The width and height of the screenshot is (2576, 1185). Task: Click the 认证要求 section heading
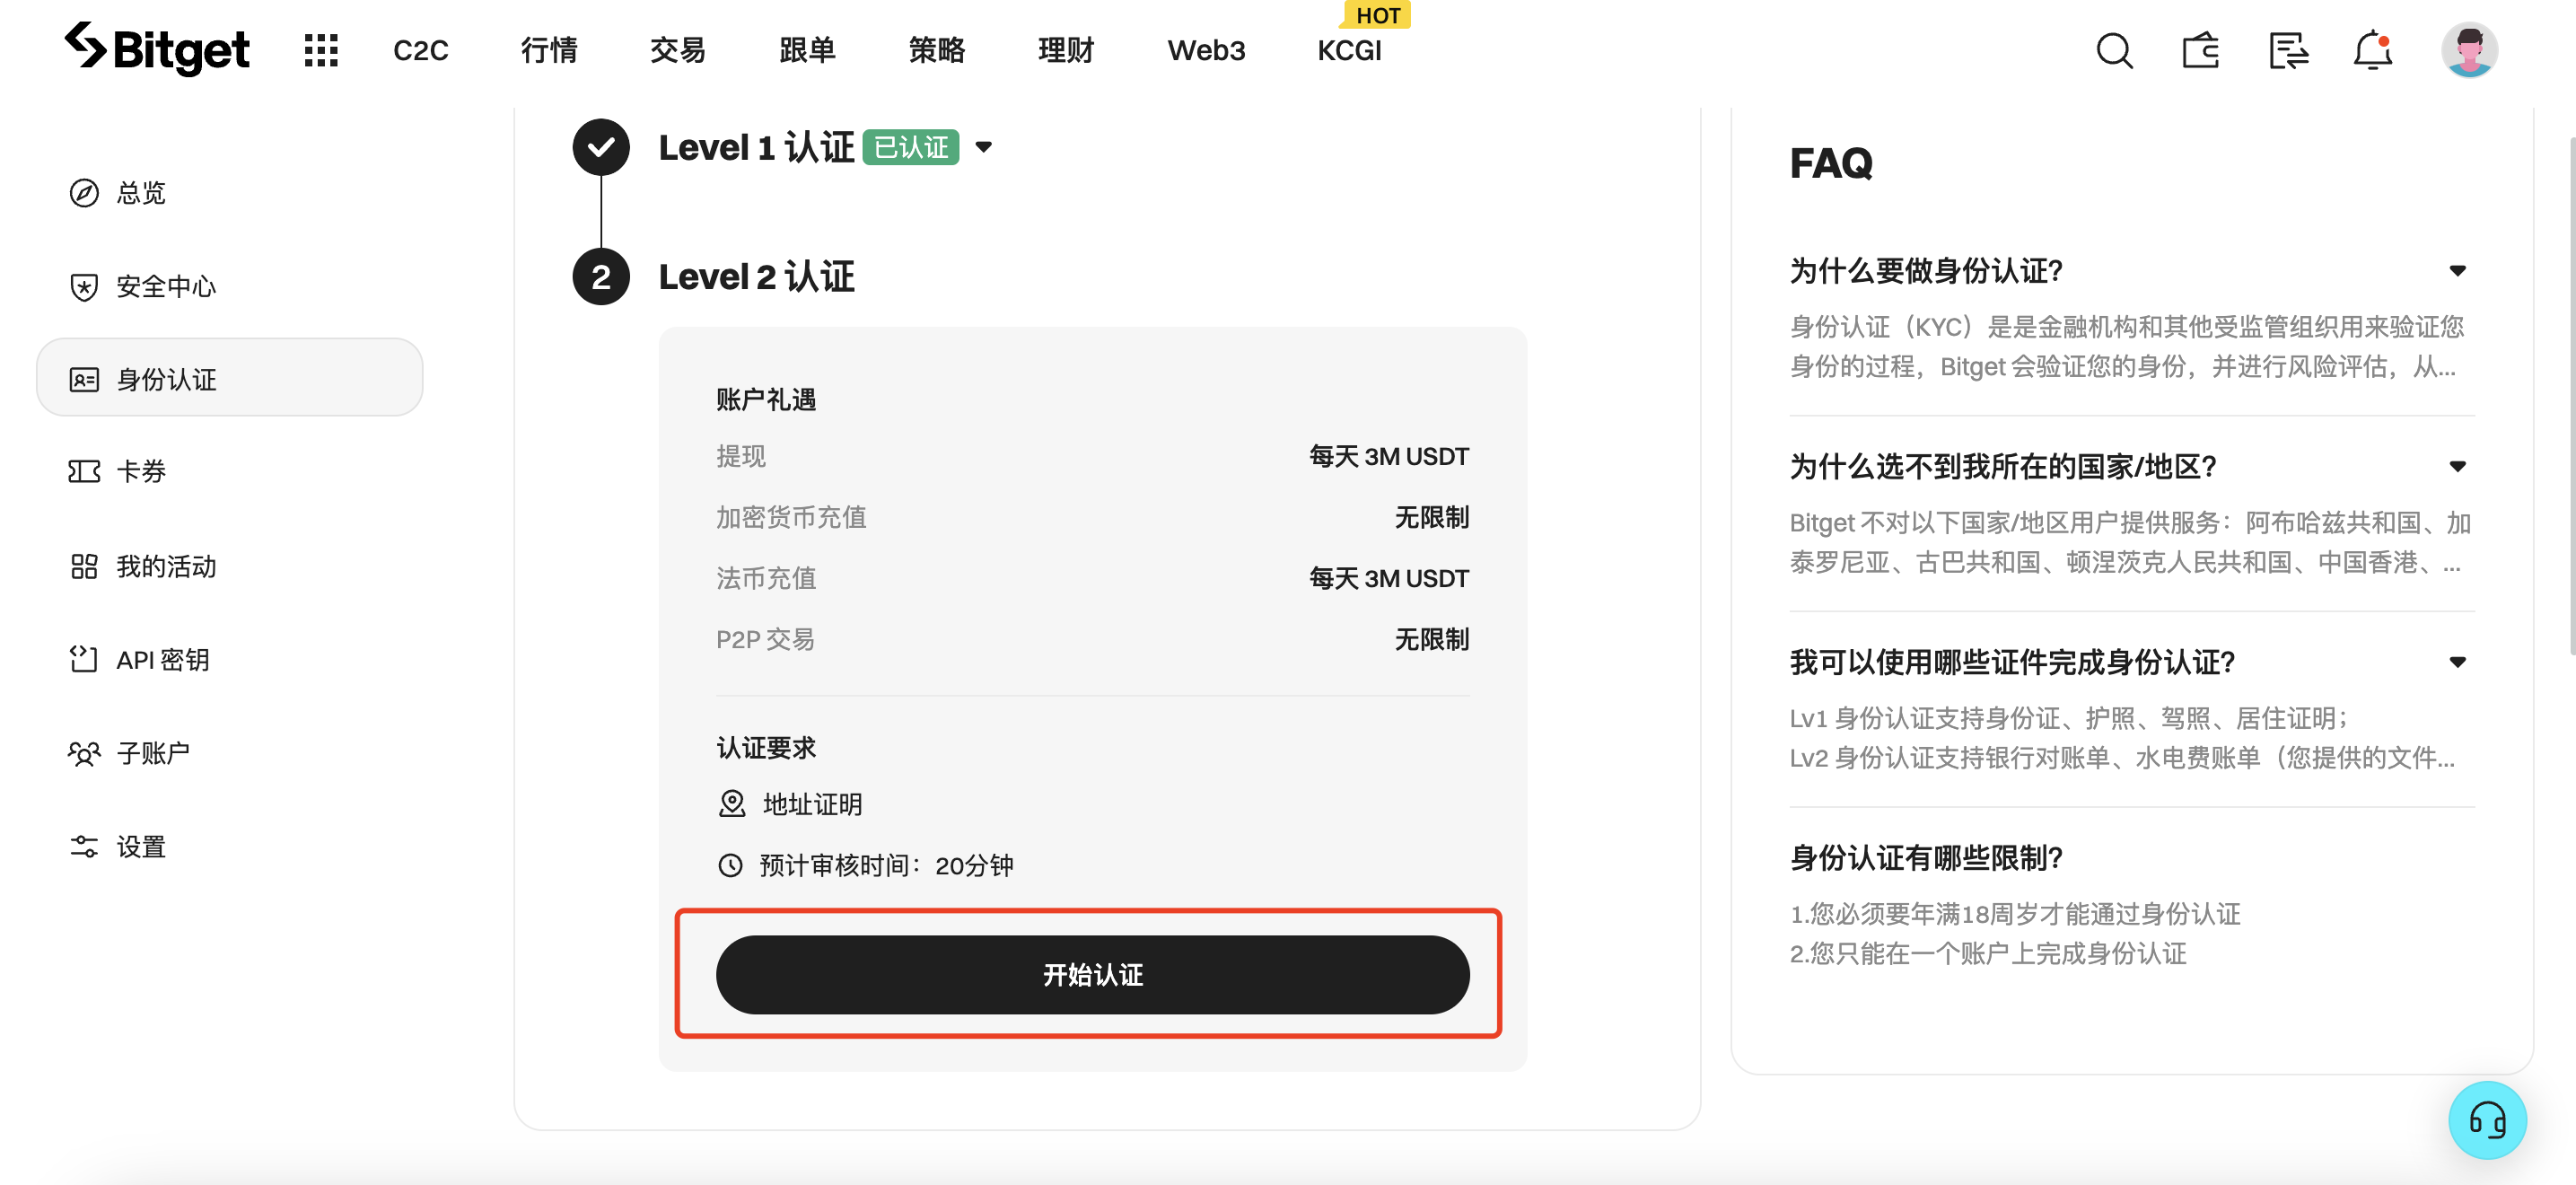pos(766,748)
